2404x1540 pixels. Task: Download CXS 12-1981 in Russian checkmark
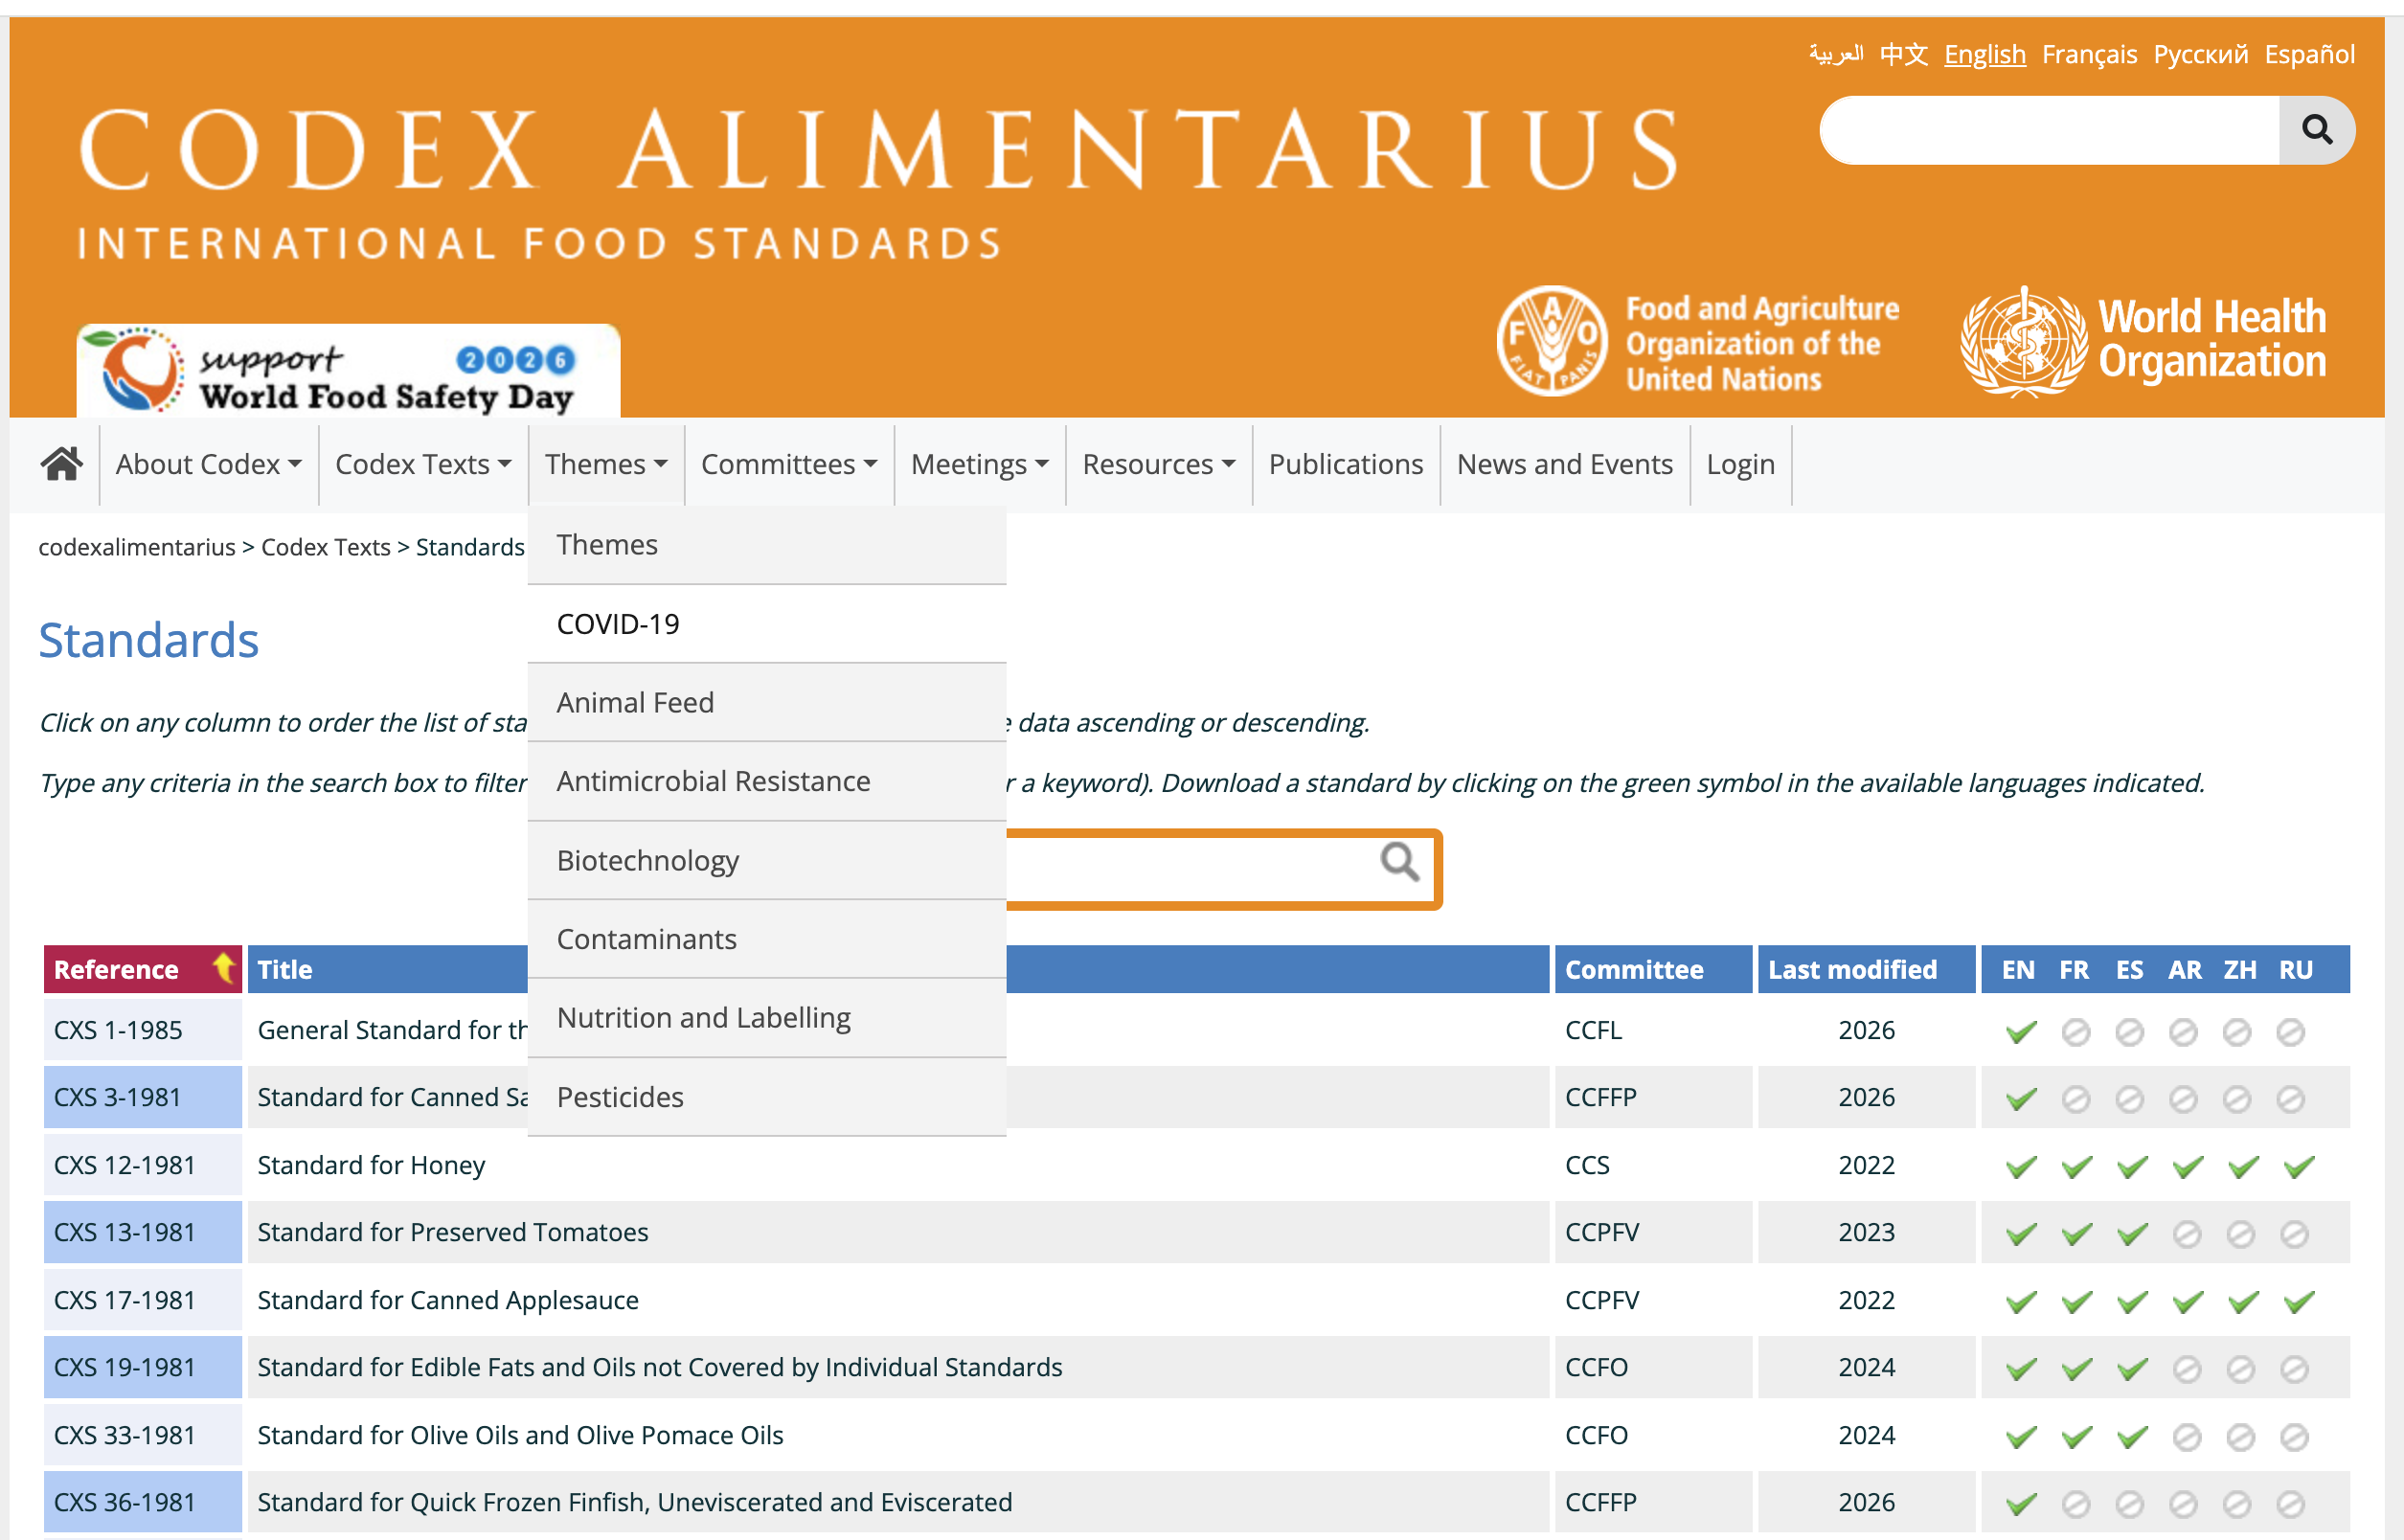[x=2299, y=1166]
